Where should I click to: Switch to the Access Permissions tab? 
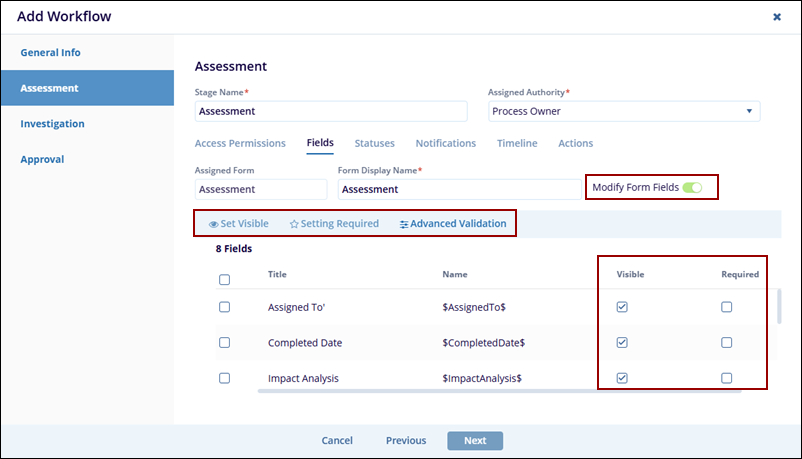coord(240,143)
